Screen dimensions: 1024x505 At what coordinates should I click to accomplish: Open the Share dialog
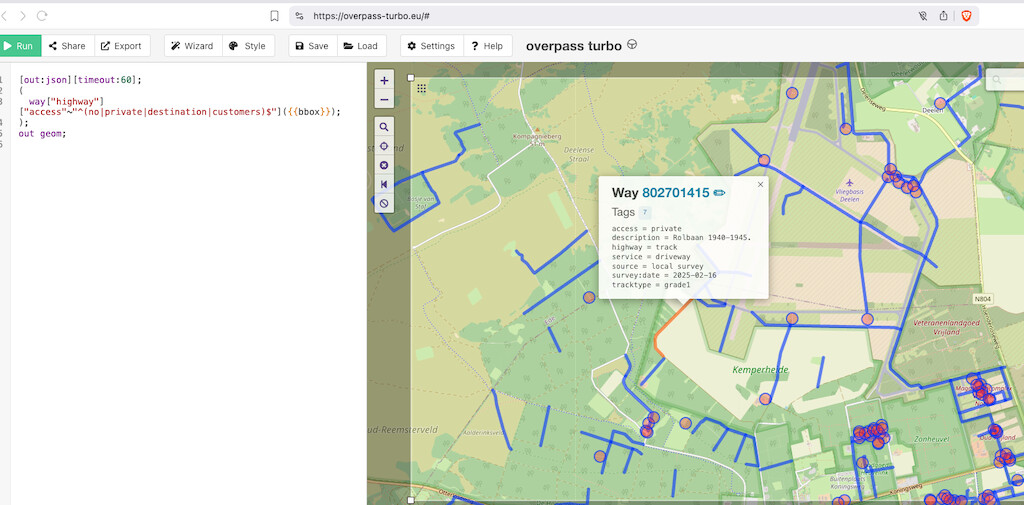(x=68, y=46)
